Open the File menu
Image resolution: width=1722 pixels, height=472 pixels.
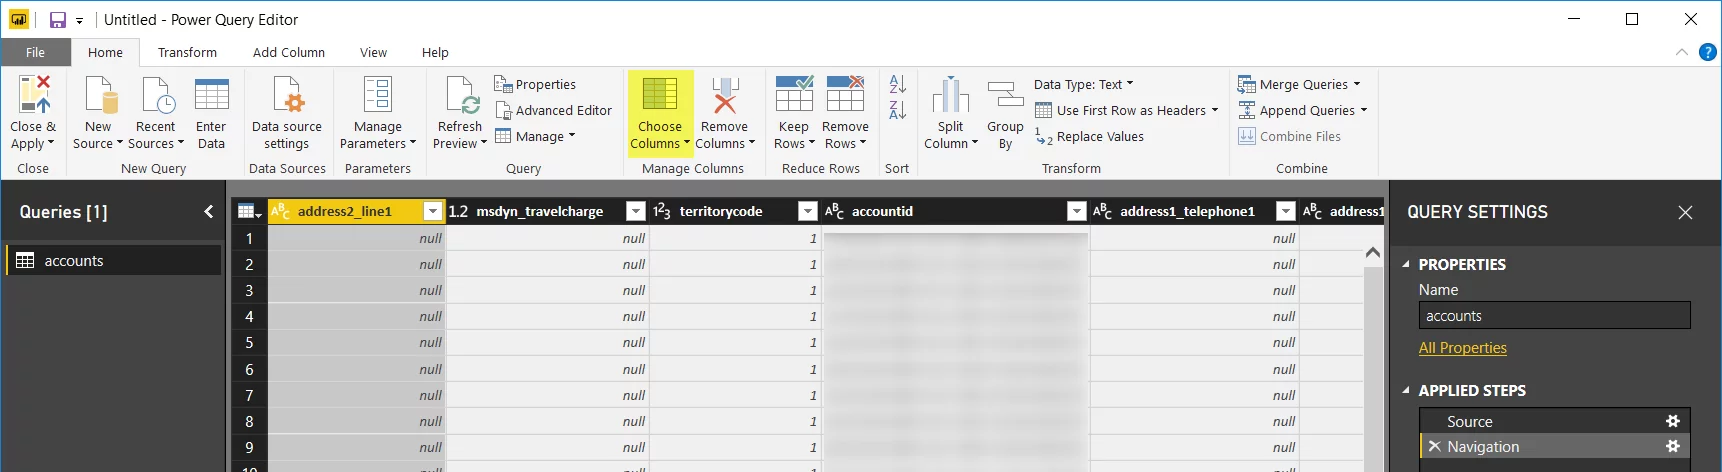(35, 52)
